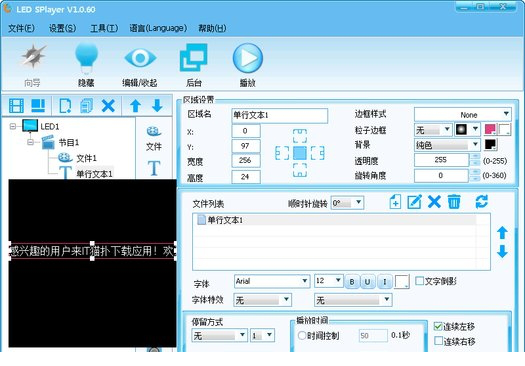The height and width of the screenshot is (366, 525).
Task: Toggle bold with the B button
Action: pos(352,282)
